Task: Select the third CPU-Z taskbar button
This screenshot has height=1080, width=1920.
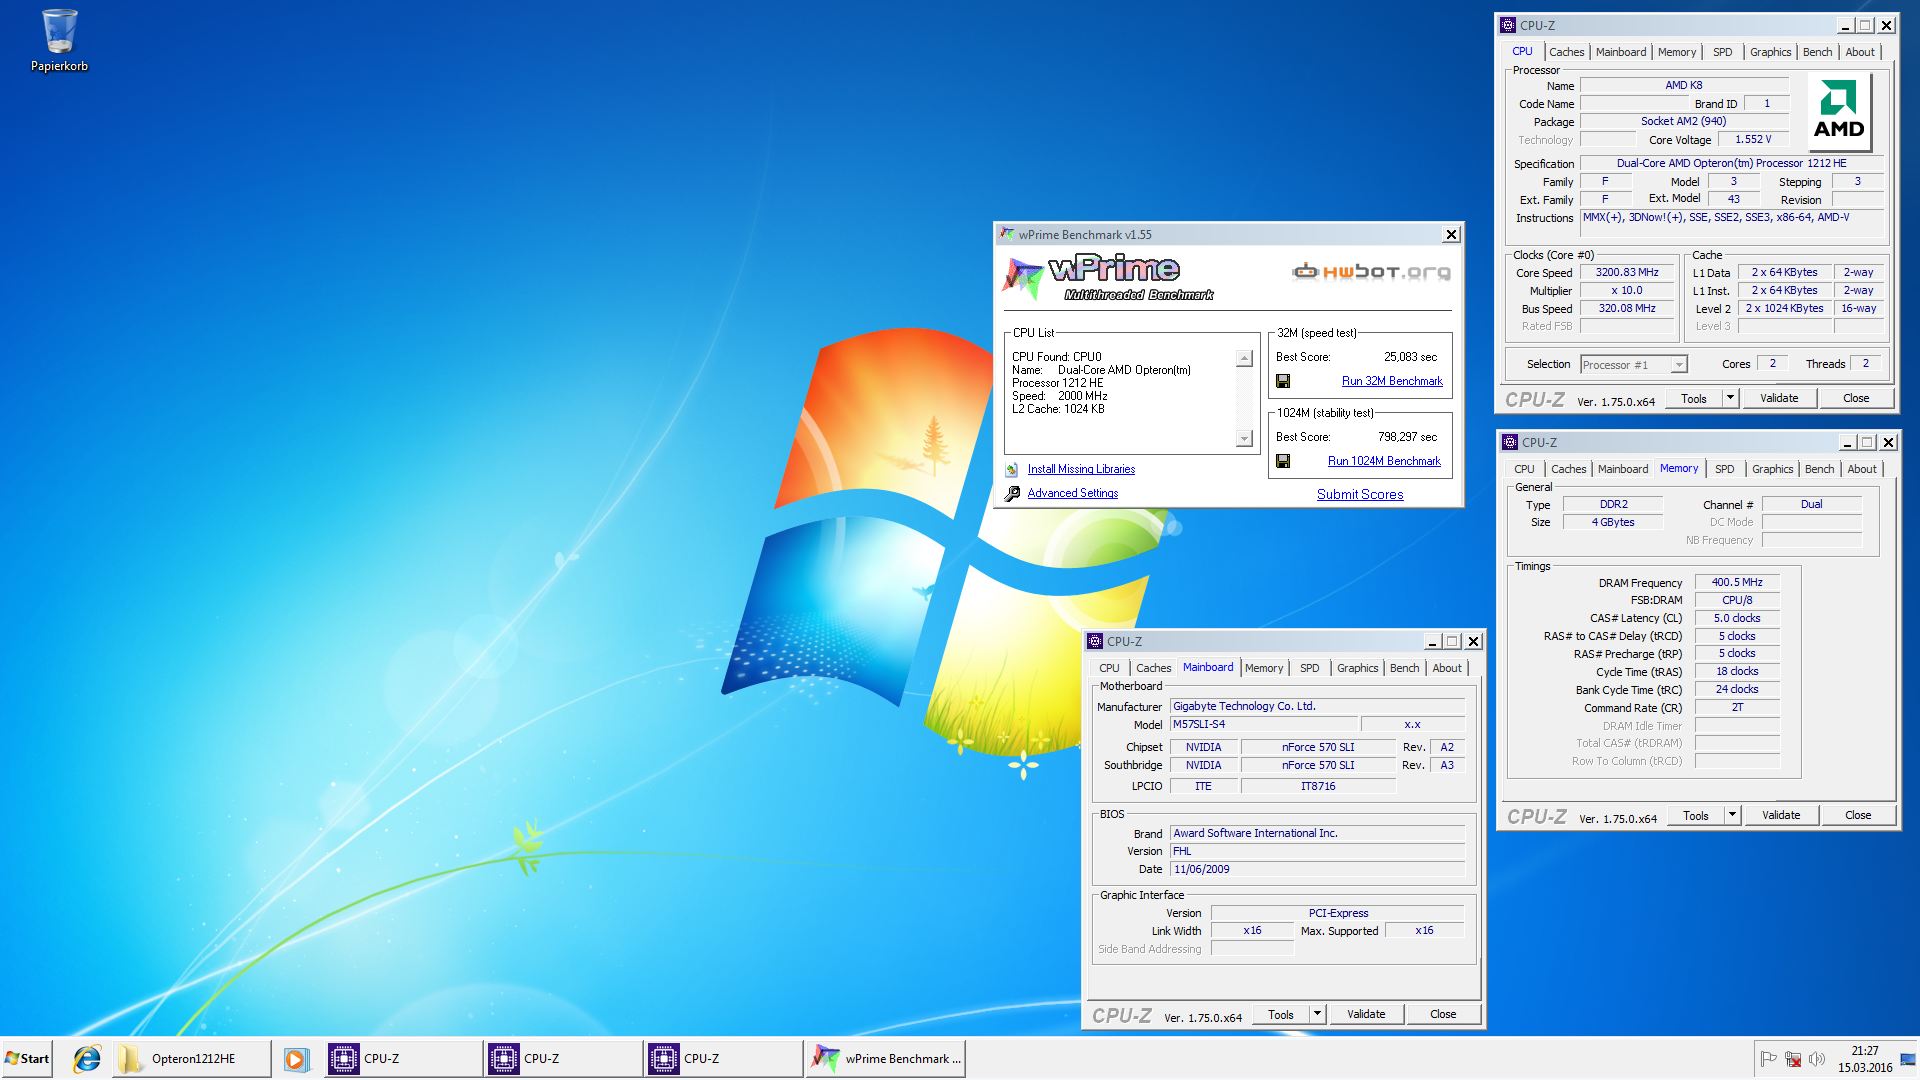Action: tap(723, 1059)
